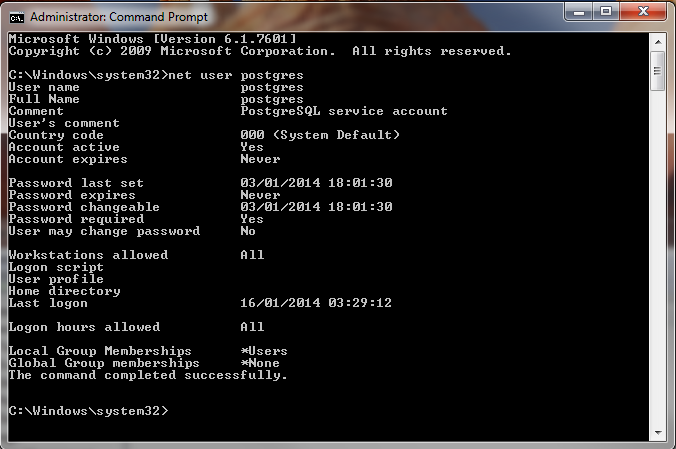676x449 pixels.
Task: Click the final C:\Windows\system32> prompt
Action: (x=88, y=411)
